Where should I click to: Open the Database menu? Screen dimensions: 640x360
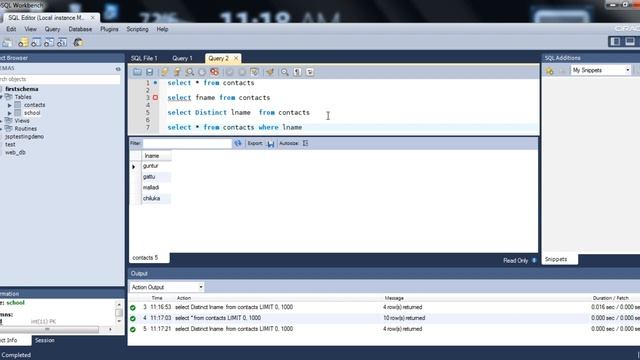click(x=80, y=29)
